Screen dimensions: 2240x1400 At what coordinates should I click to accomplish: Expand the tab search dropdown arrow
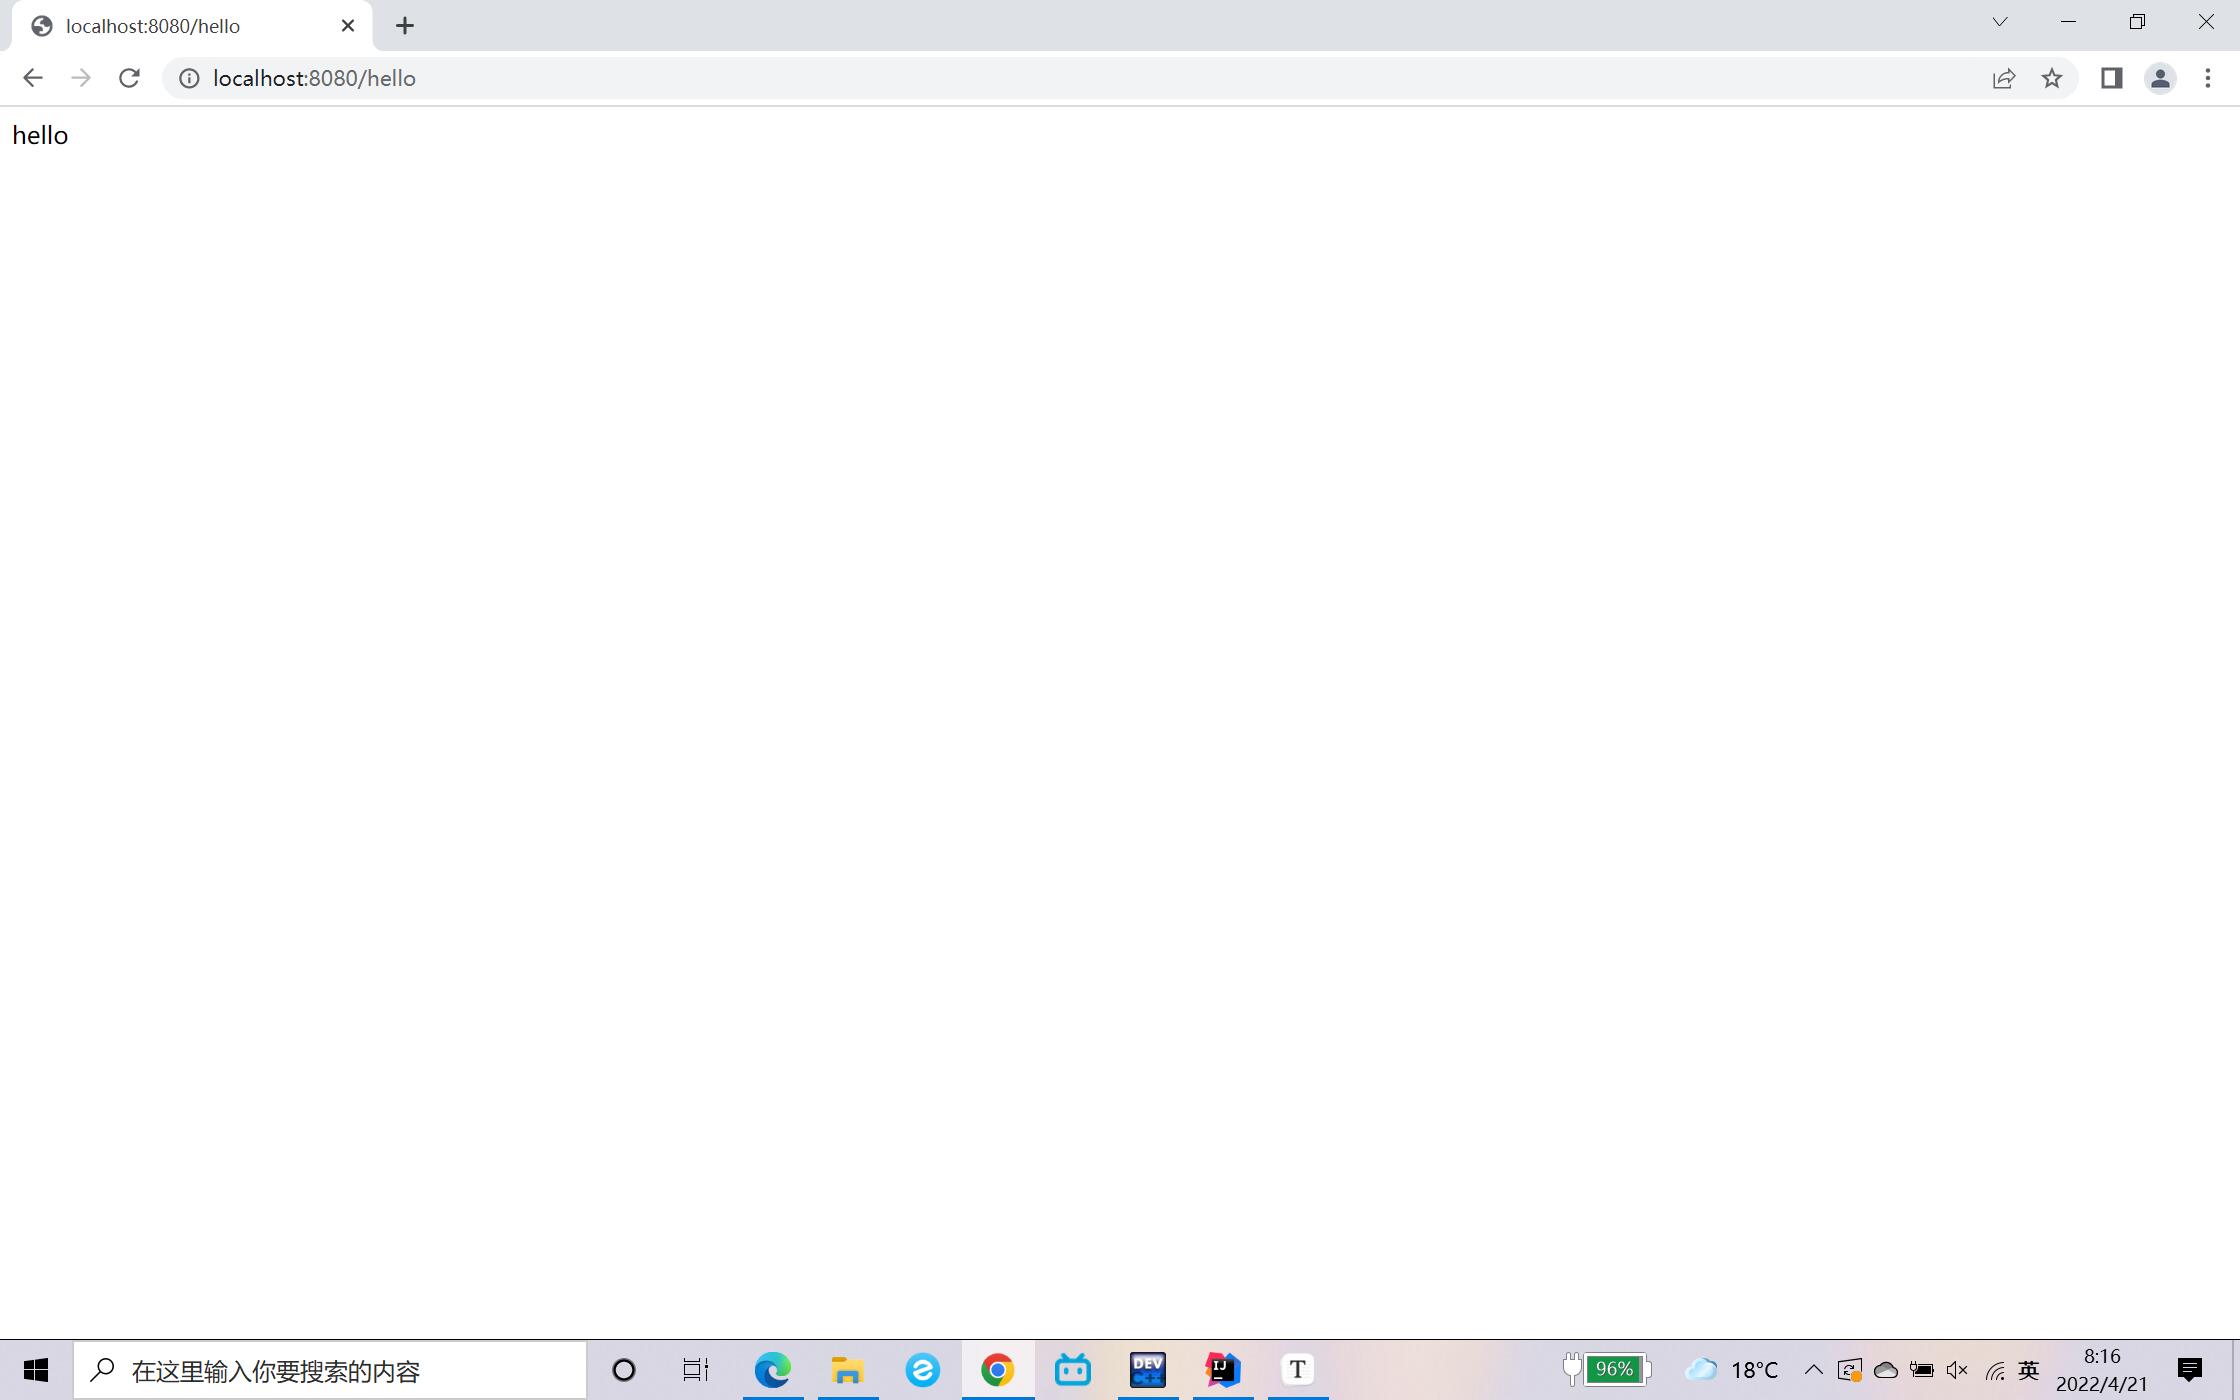pyautogui.click(x=1999, y=22)
